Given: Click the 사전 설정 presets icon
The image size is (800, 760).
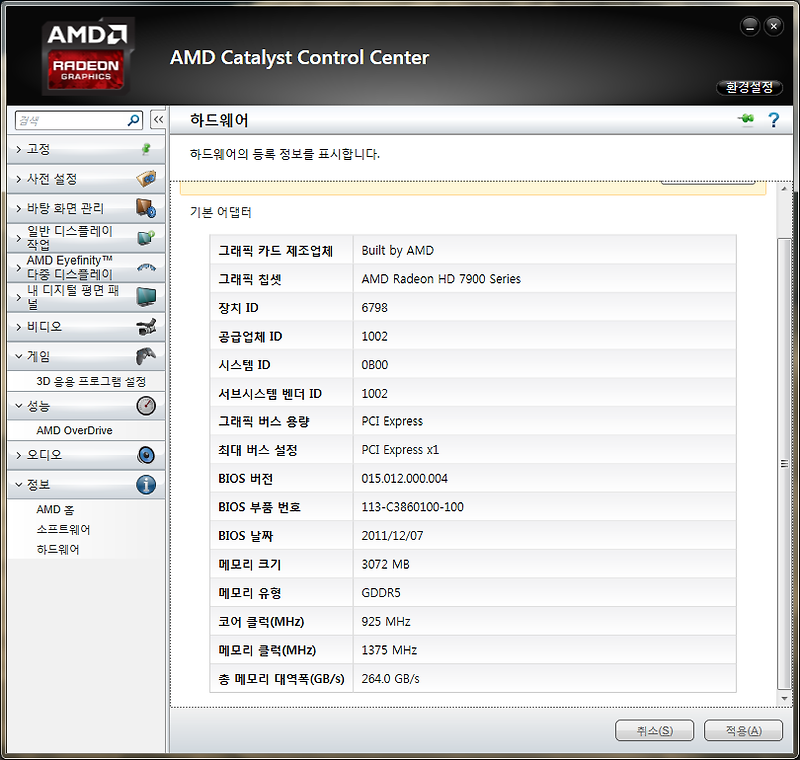Looking at the screenshot, I should click(x=146, y=179).
